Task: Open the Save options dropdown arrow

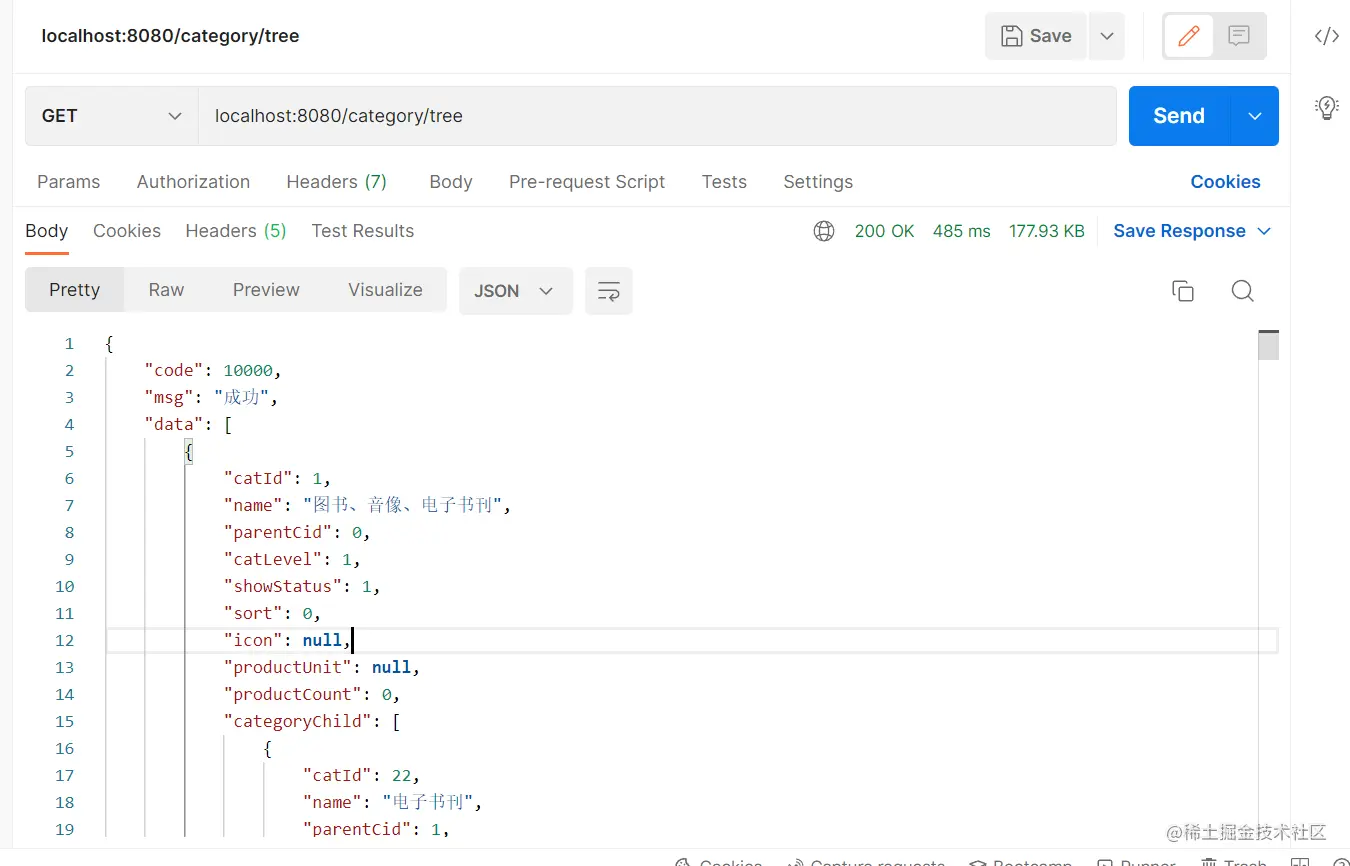Action: [x=1106, y=36]
